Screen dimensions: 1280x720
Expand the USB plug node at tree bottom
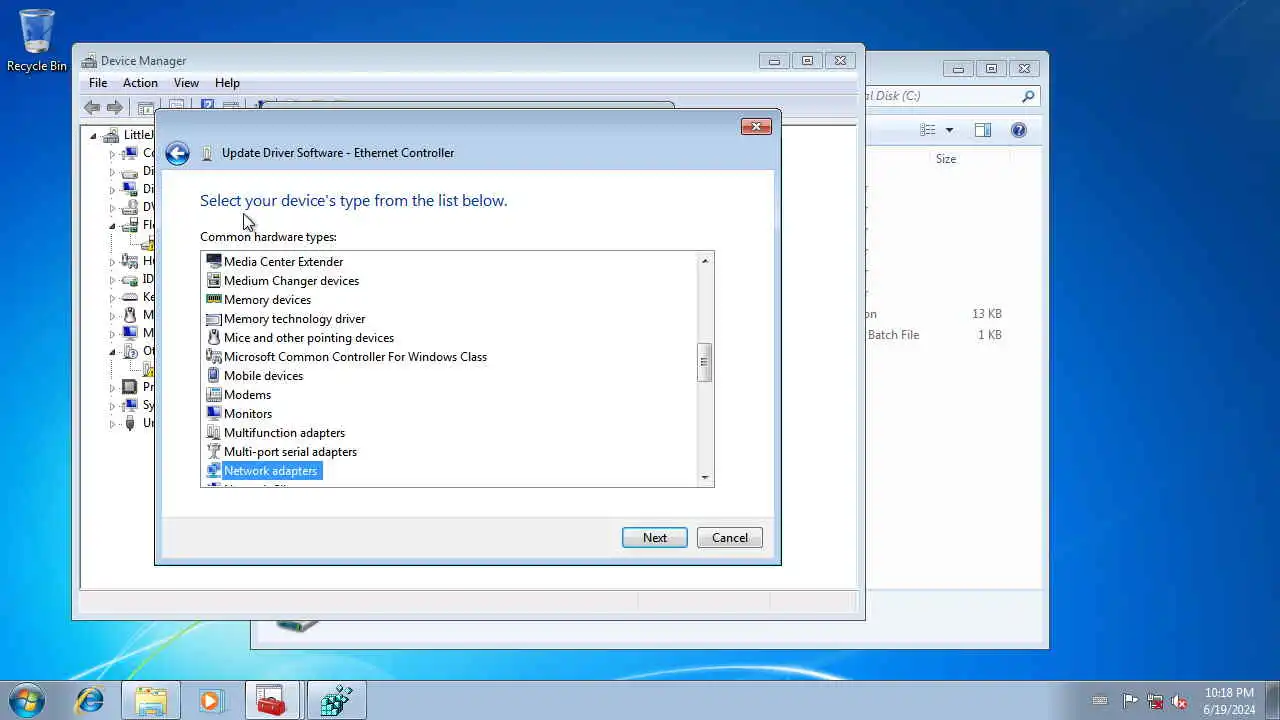112,423
